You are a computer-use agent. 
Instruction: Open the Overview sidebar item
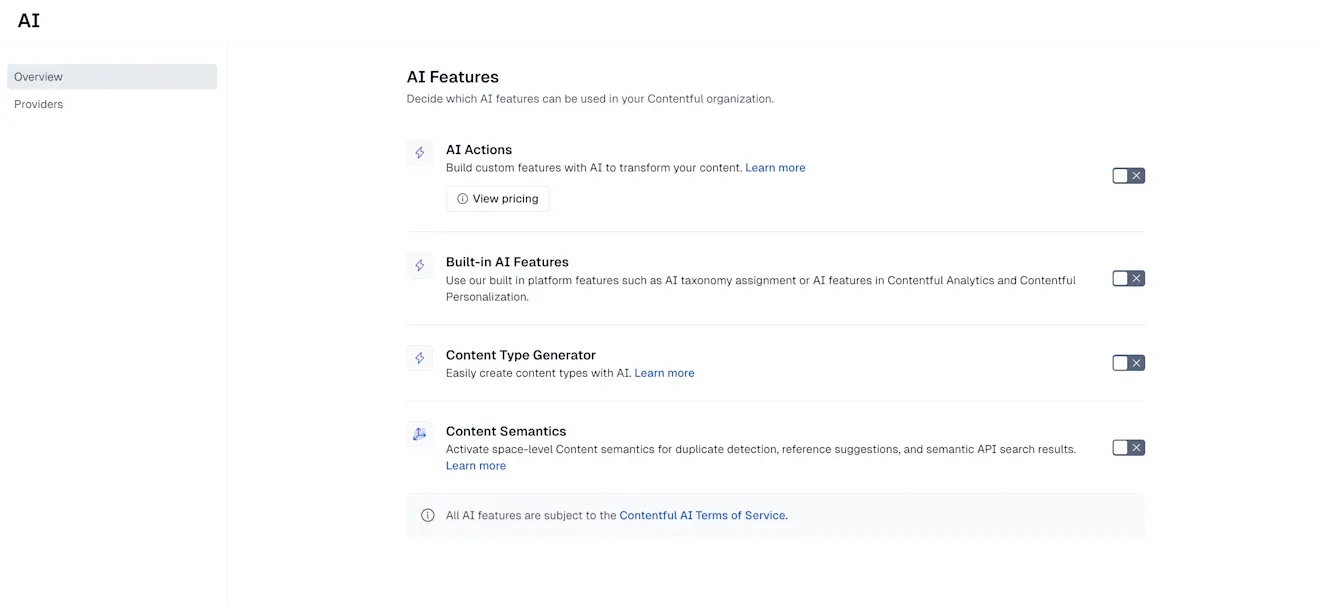[x=112, y=77]
